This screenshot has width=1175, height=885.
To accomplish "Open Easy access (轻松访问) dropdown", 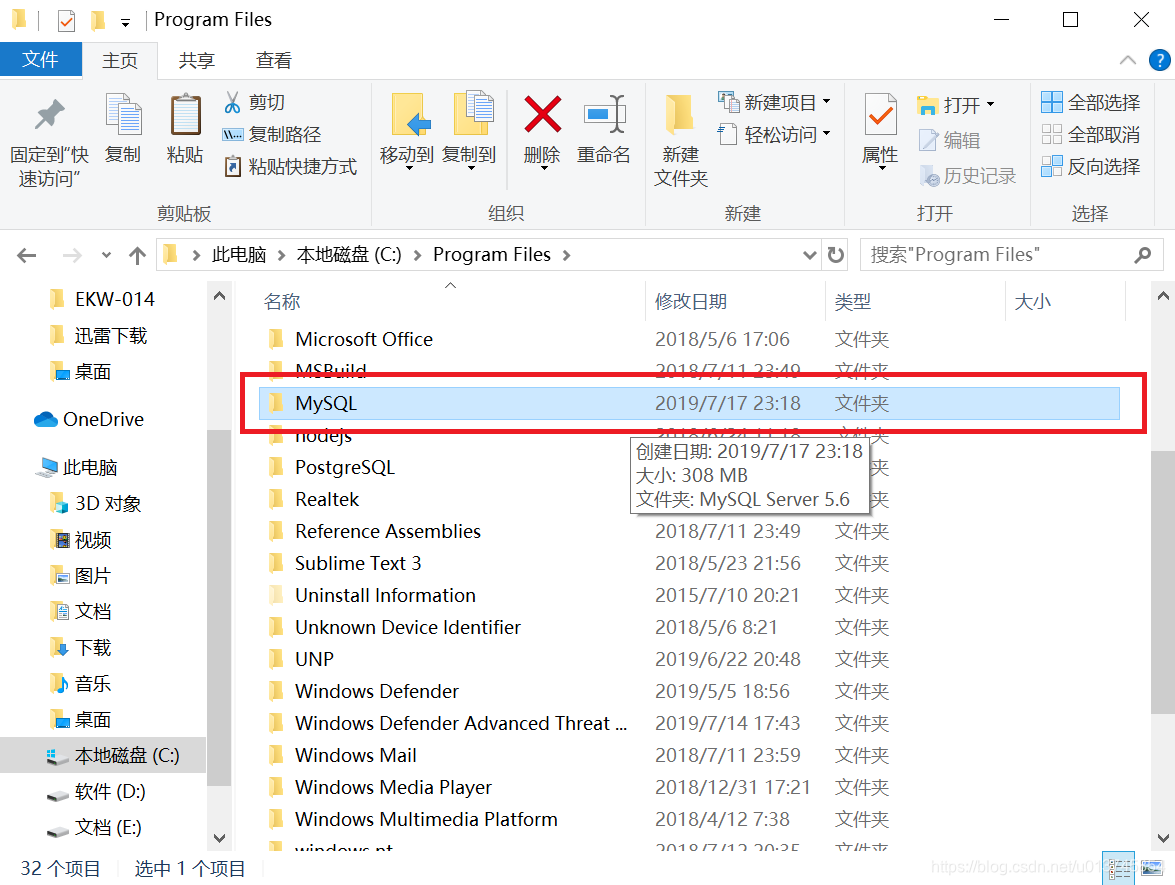I will [774, 134].
